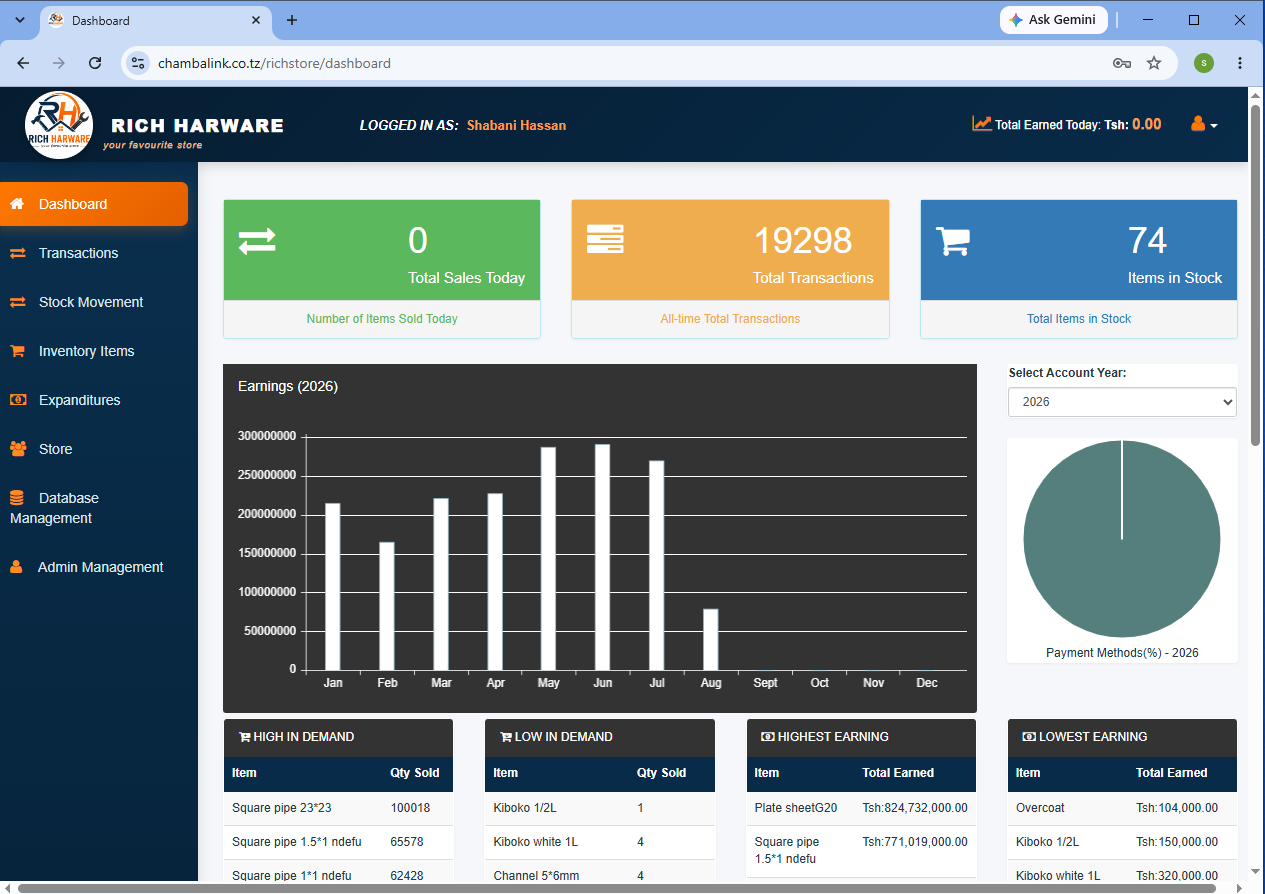Click the Plate sheetG20 item row
Image resolution: width=1265 pixels, height=894 pixels.
(x=861, y=808)
